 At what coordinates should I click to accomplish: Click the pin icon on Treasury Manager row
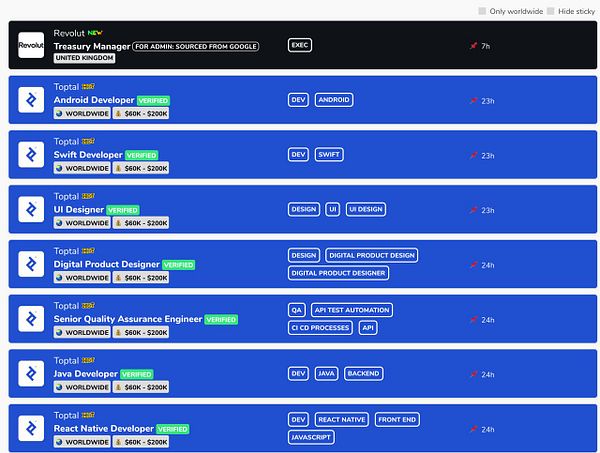click(473, 46)
